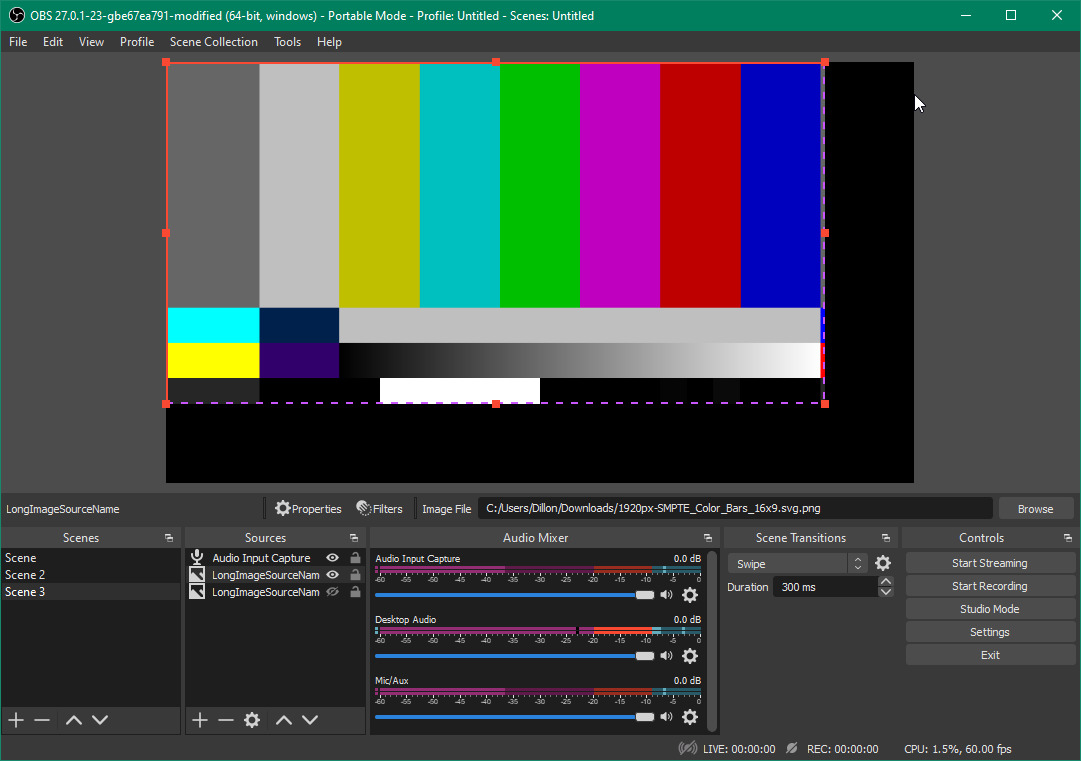1081x761 pixels.
Task: Mute the Mic/Aux channel
Action: [x=666, y=716]
